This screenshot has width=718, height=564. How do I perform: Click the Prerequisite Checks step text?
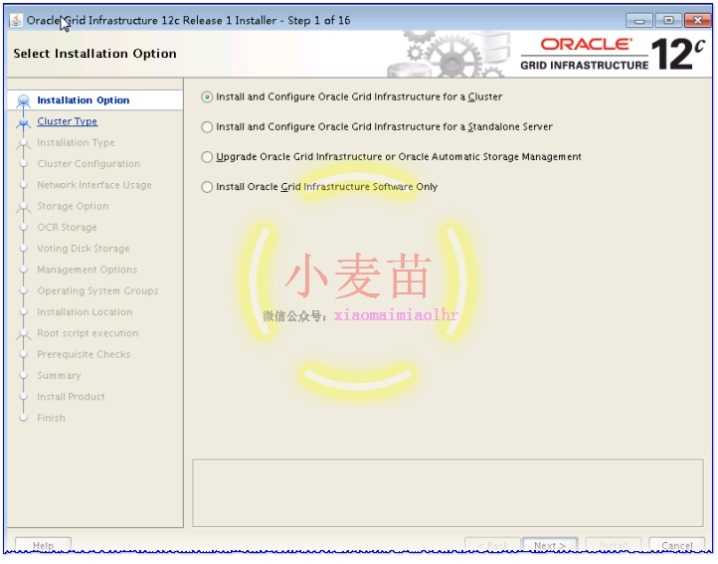click(84, 354)
